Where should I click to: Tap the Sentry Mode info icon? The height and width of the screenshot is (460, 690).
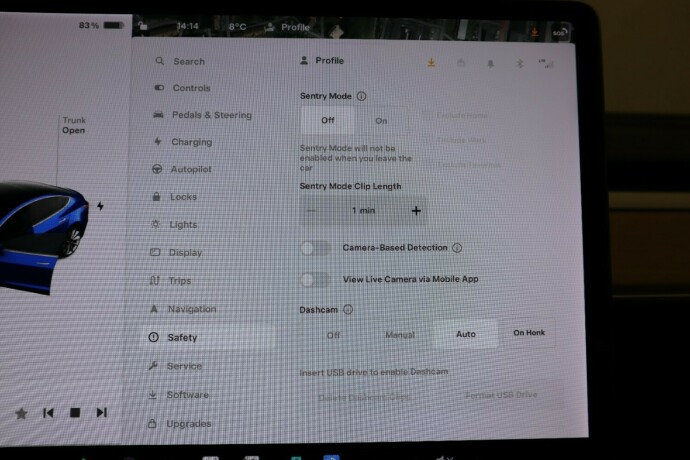[361, 97]
